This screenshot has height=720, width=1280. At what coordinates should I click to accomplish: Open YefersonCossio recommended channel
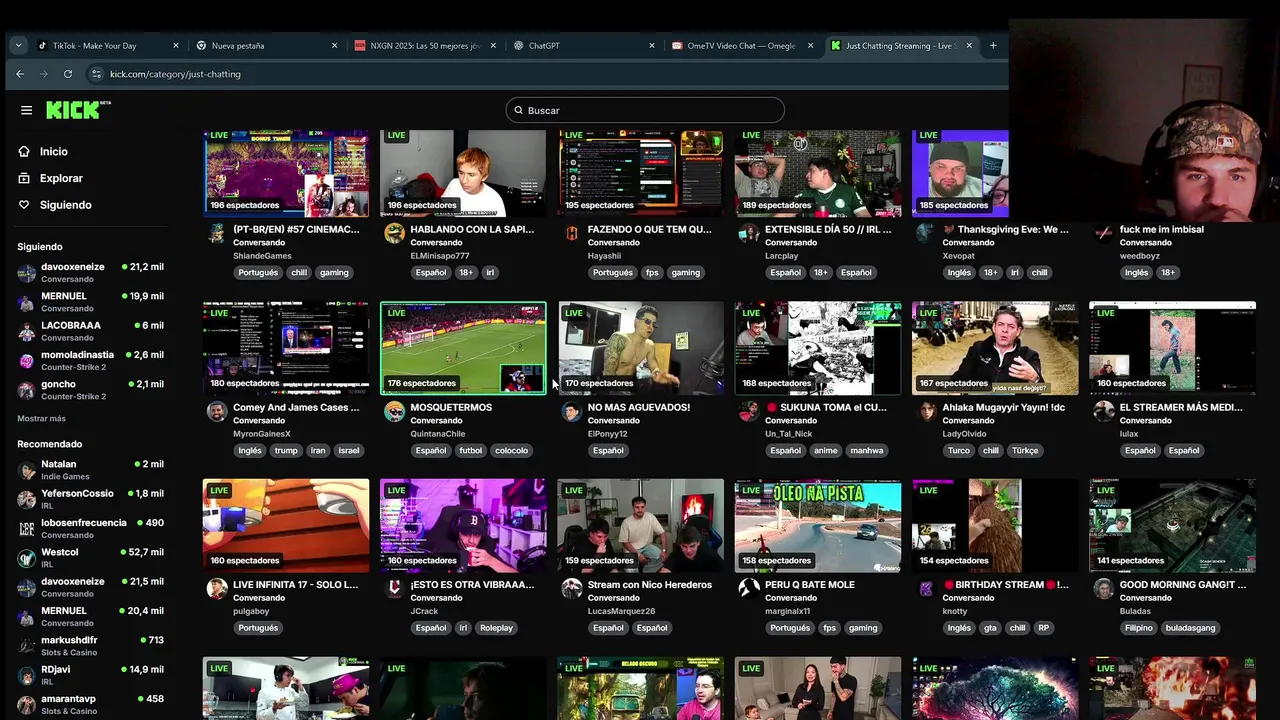pyautogui.click(x=90, y=499)
